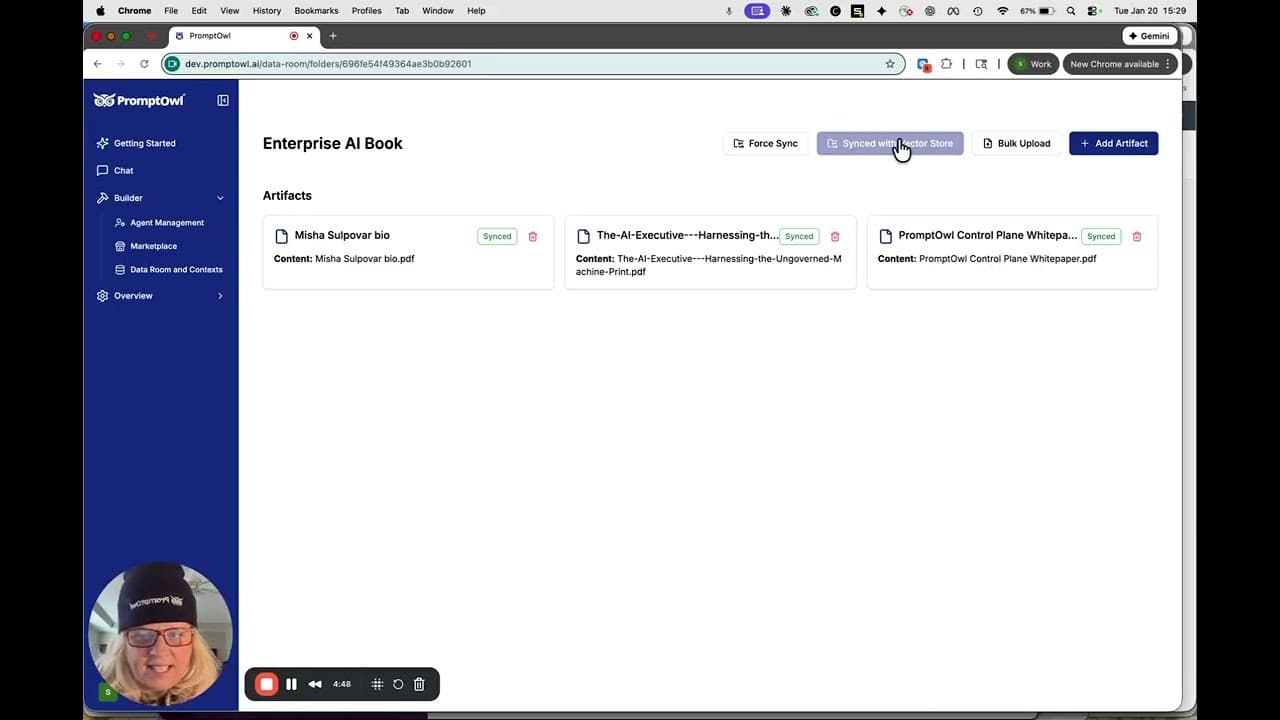
Task: Click the Overview gear icon
Action: pyautogui.click(x=103, y=295)
